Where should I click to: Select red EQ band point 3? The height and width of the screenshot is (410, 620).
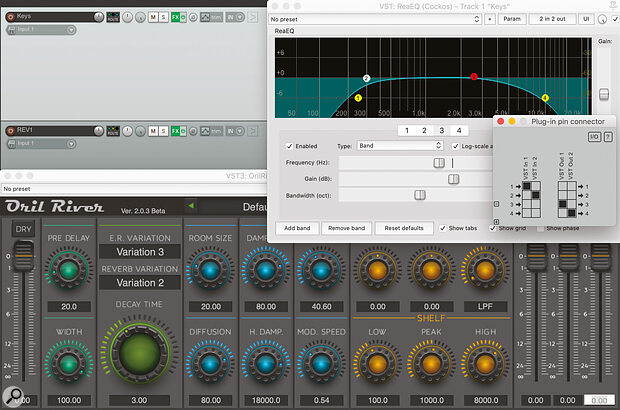[474, 77]
